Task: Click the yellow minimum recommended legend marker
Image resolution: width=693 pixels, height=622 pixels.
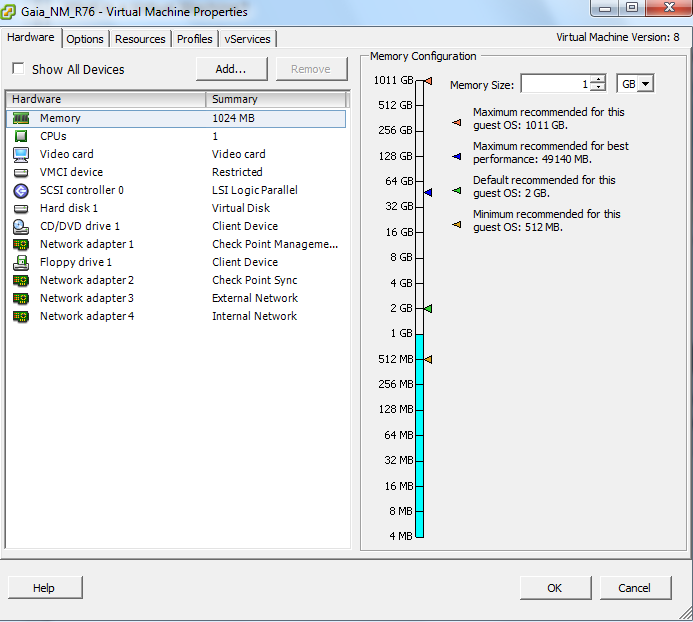Action: 457,225
